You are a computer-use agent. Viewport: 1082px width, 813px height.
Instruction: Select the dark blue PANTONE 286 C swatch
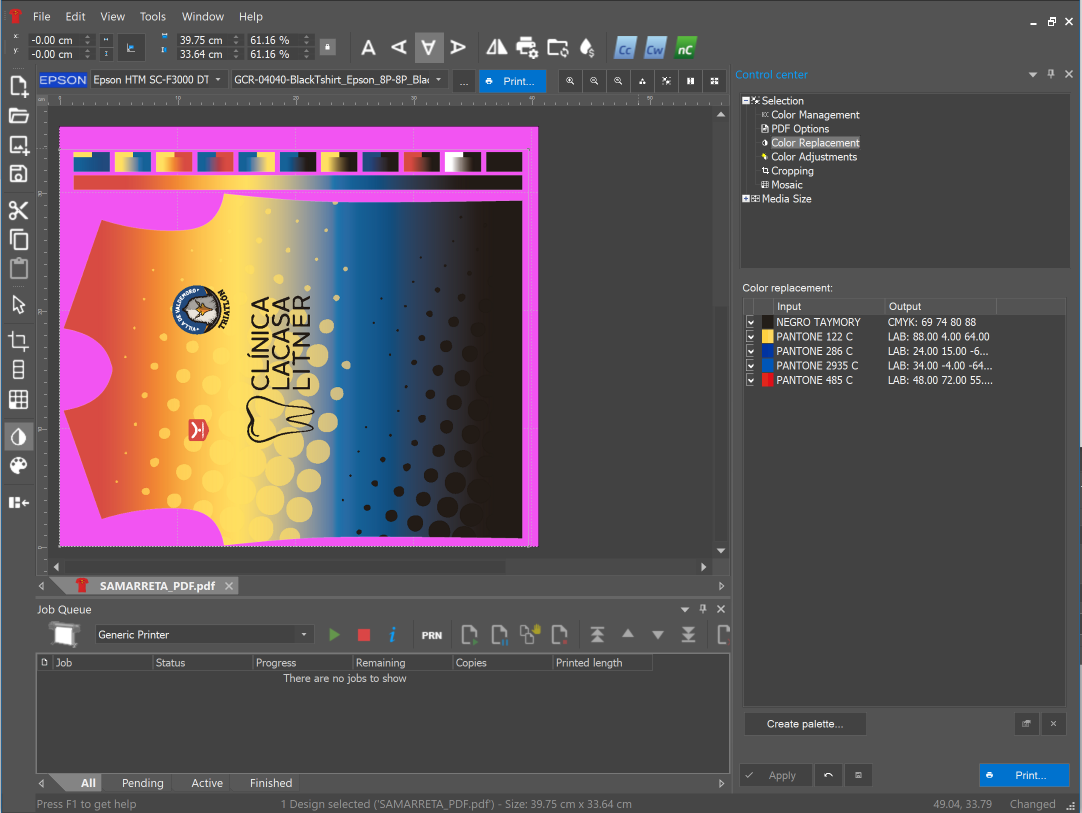767,351
